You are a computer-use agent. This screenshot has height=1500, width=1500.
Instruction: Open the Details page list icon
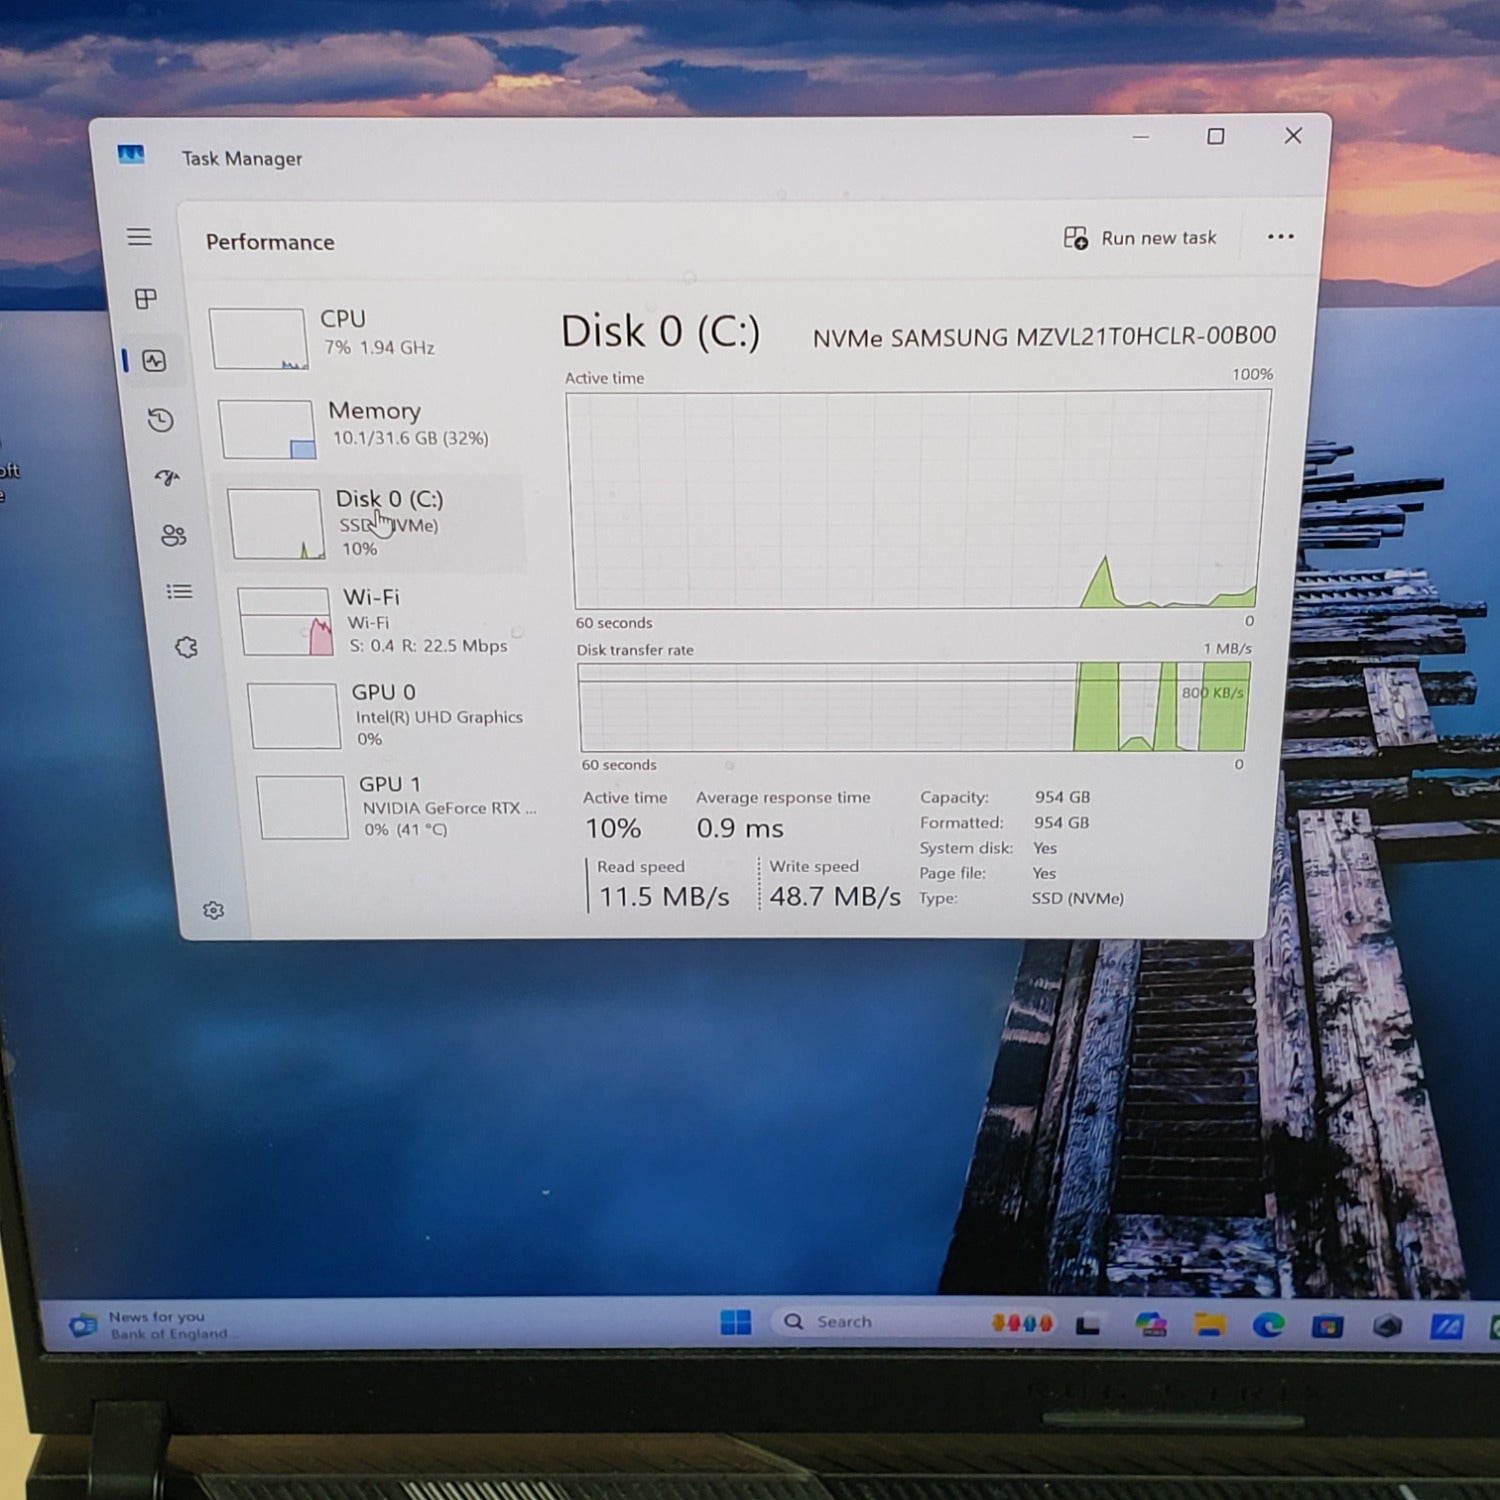click(x=180, y=592)
